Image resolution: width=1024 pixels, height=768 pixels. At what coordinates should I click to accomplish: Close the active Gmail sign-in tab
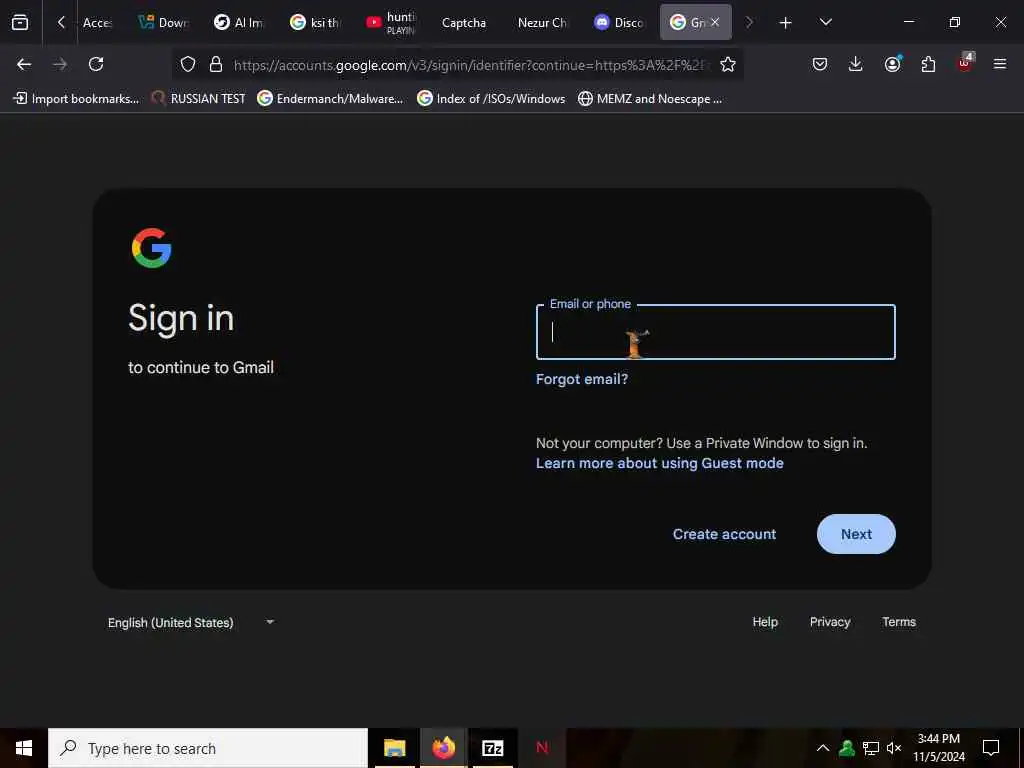point(715,22)
